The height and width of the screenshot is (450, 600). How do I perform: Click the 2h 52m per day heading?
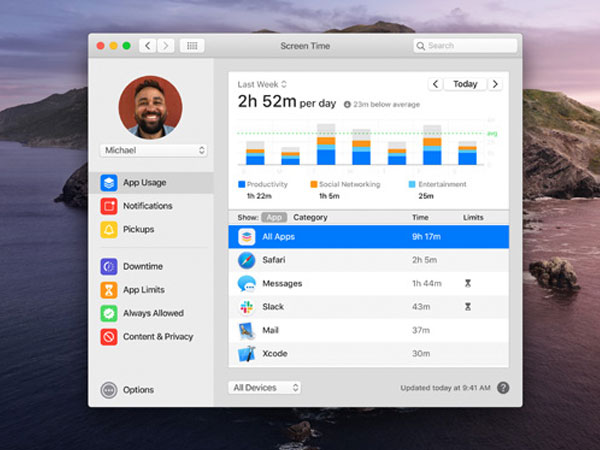coord(287,102)
